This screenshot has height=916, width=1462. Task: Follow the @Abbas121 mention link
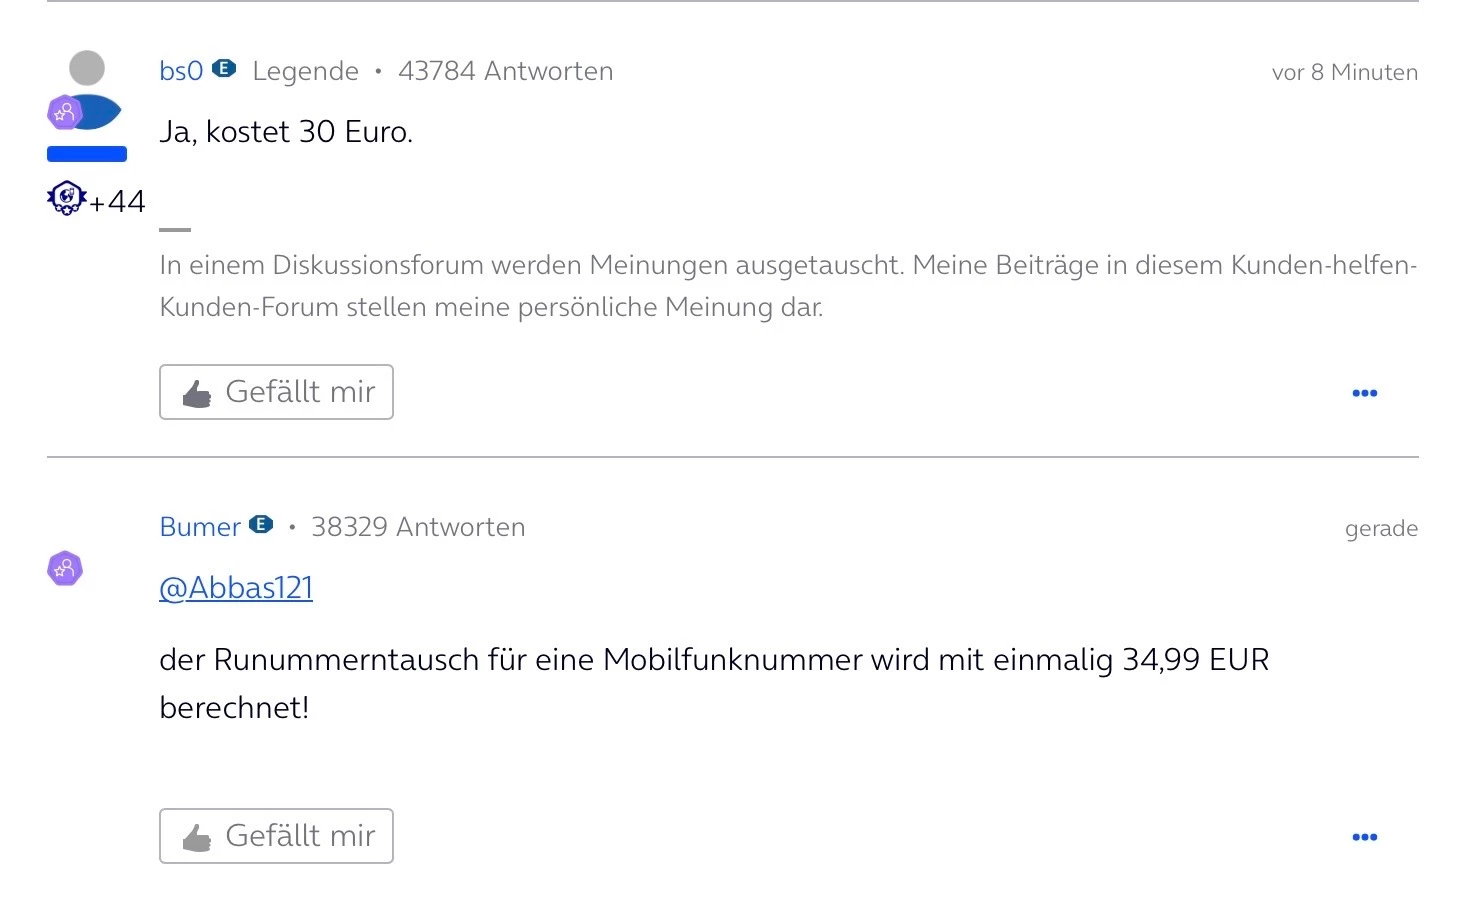tap(236, 588)
